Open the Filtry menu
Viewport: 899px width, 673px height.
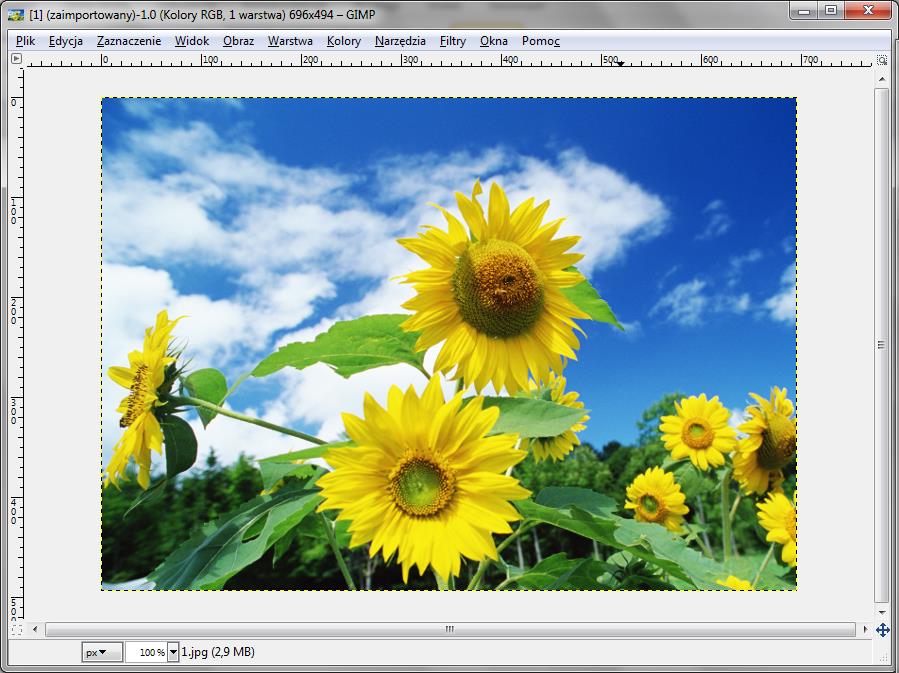[x=452, y=41]
